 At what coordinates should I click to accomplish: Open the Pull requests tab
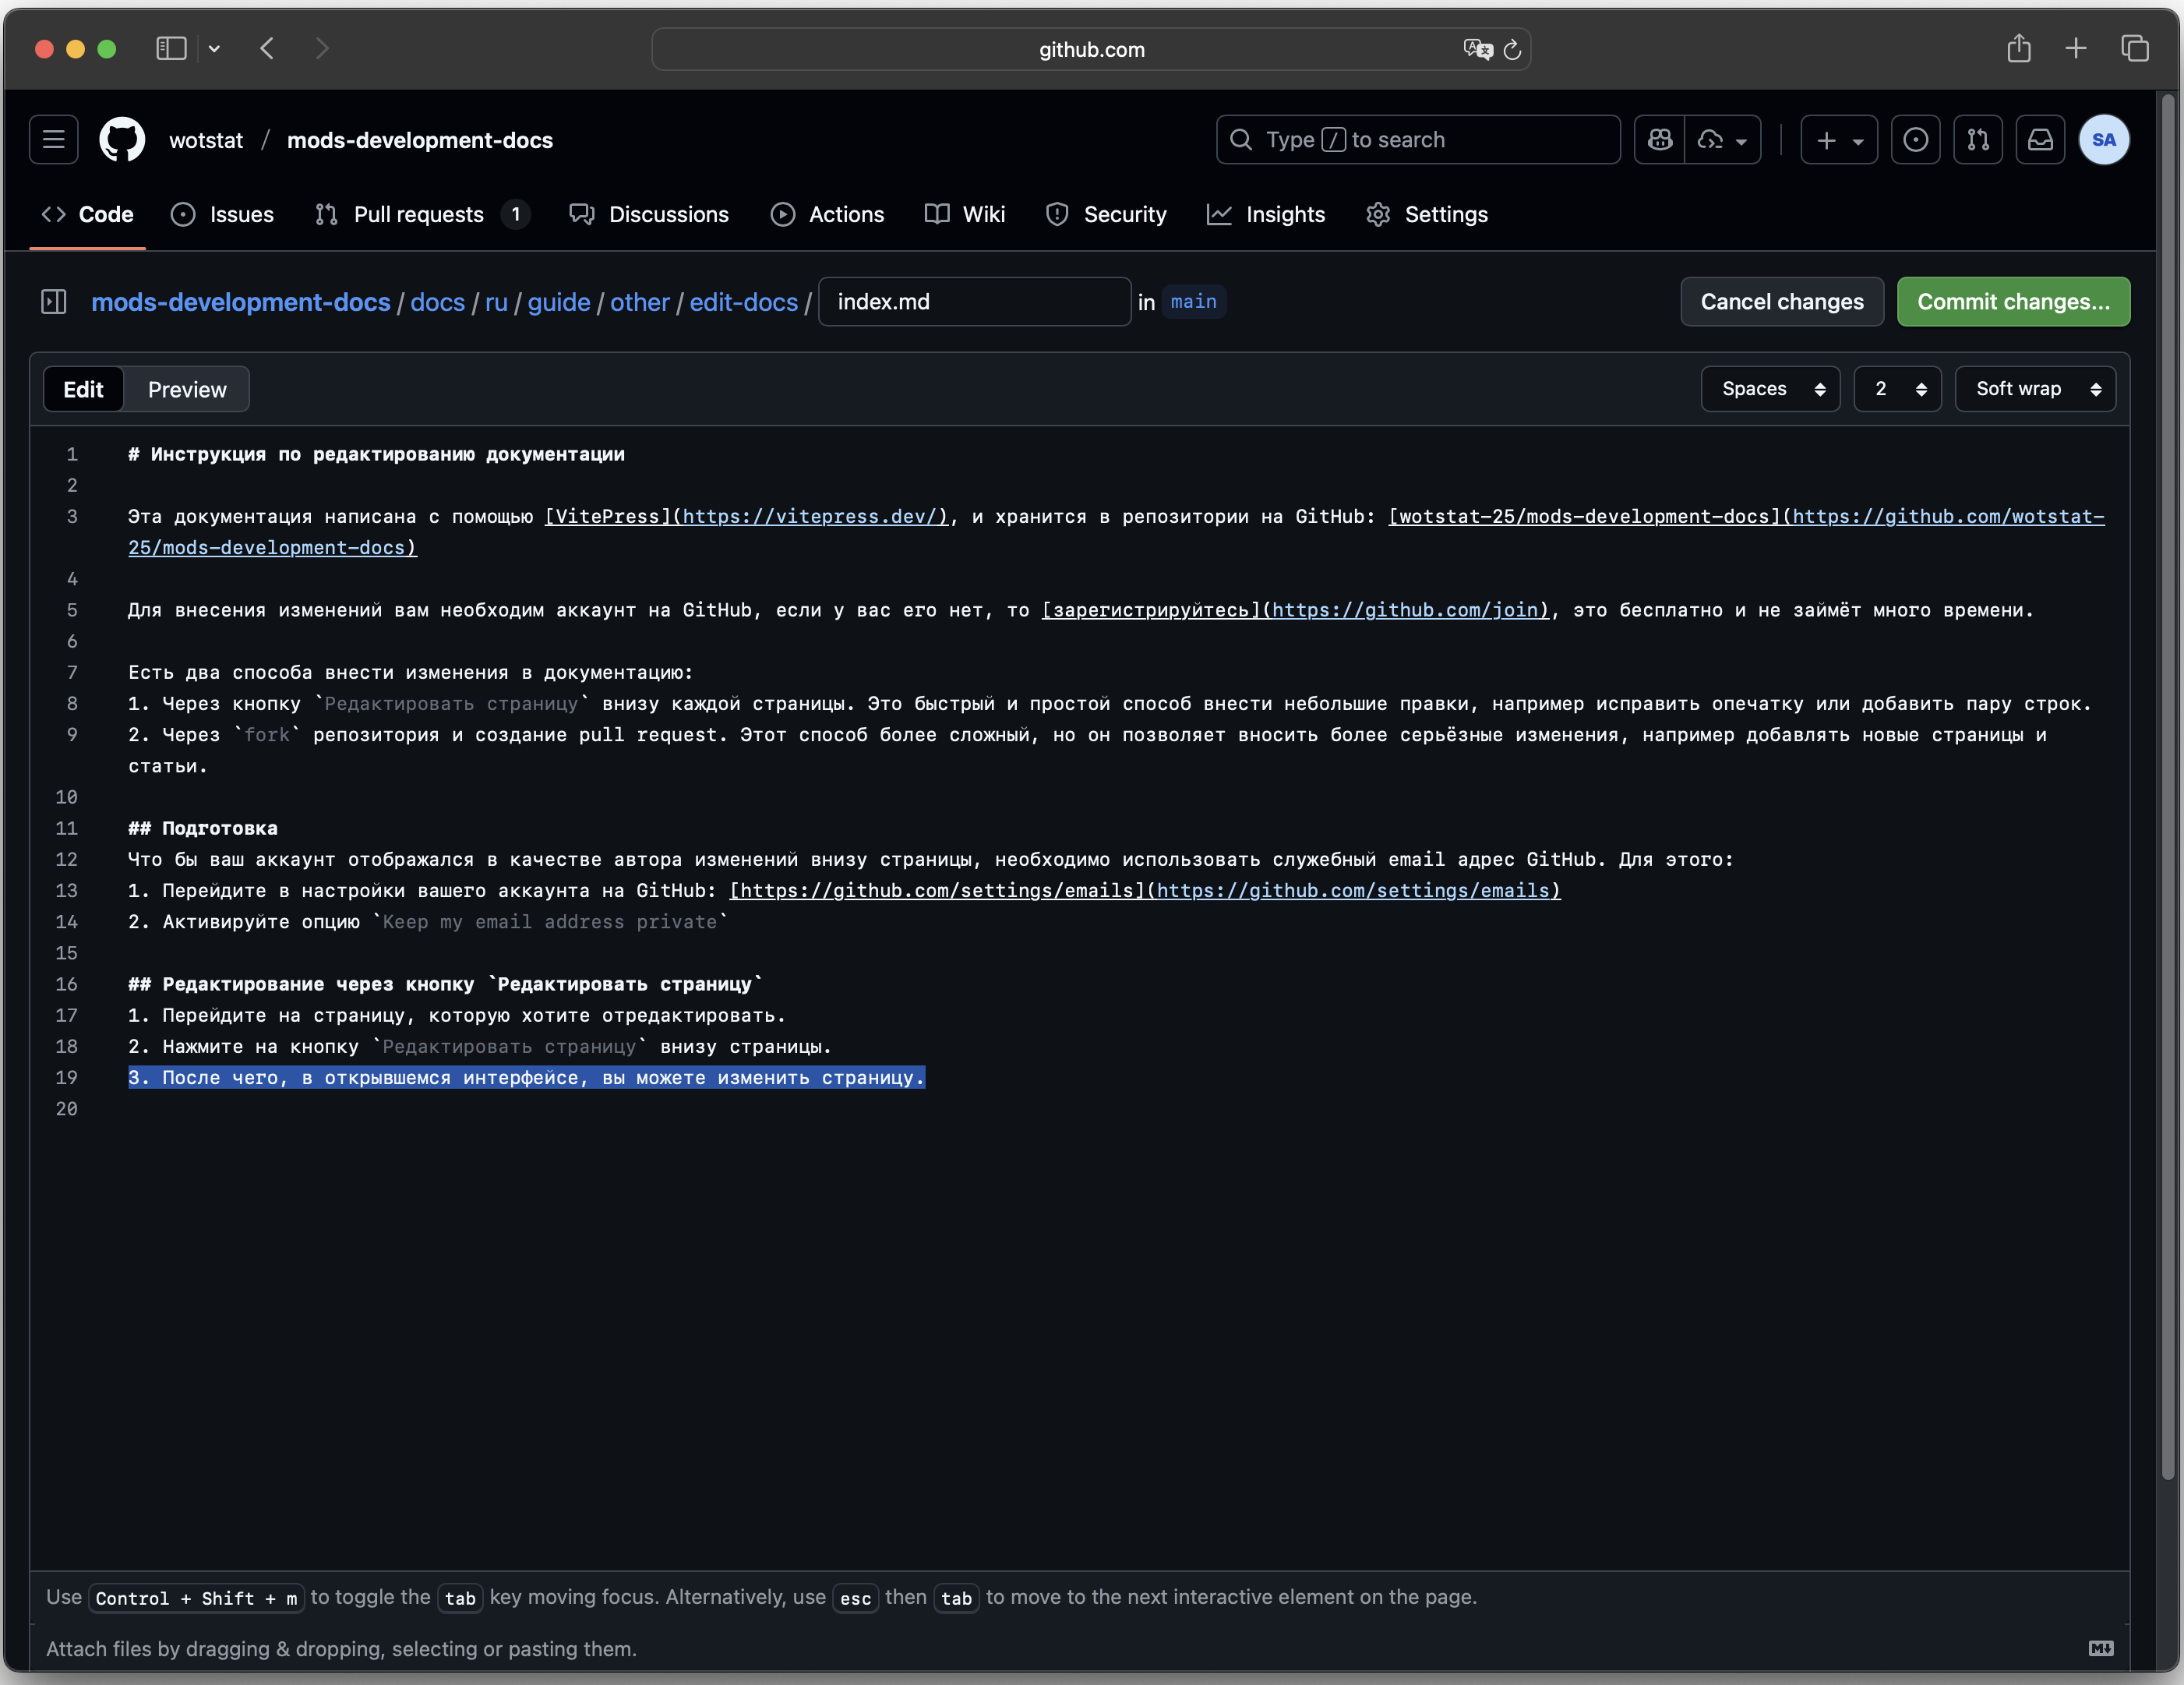(418, 214)
